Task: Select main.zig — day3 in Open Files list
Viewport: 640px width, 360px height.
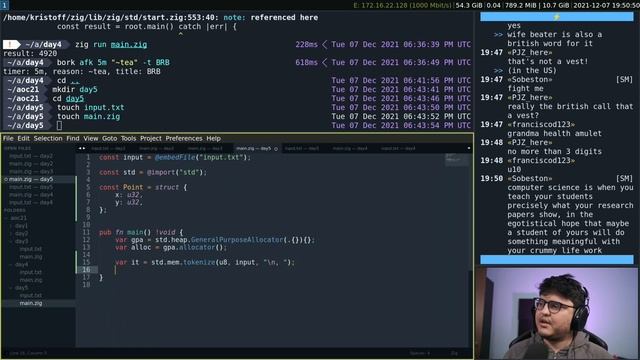Action: click(31, 171)
